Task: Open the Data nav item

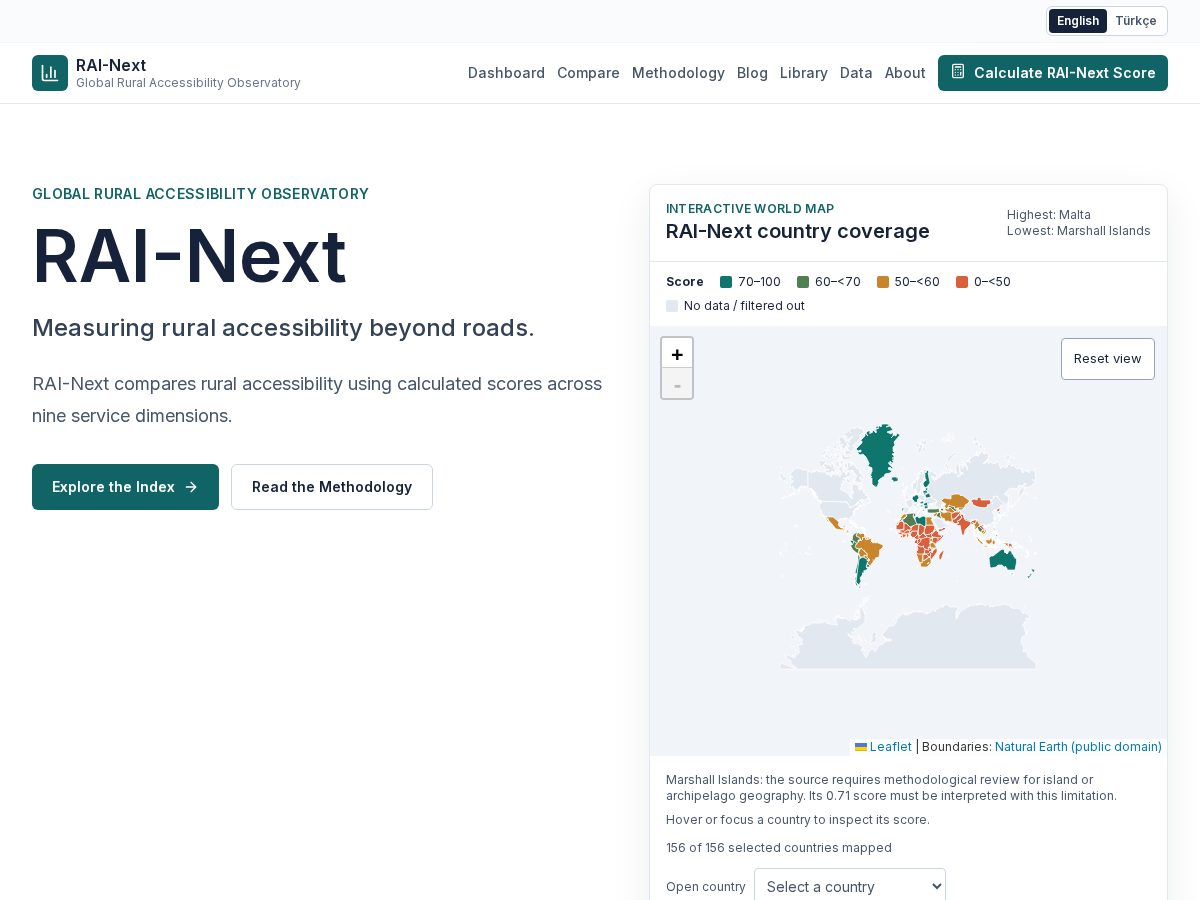Action: pos(856,73)
